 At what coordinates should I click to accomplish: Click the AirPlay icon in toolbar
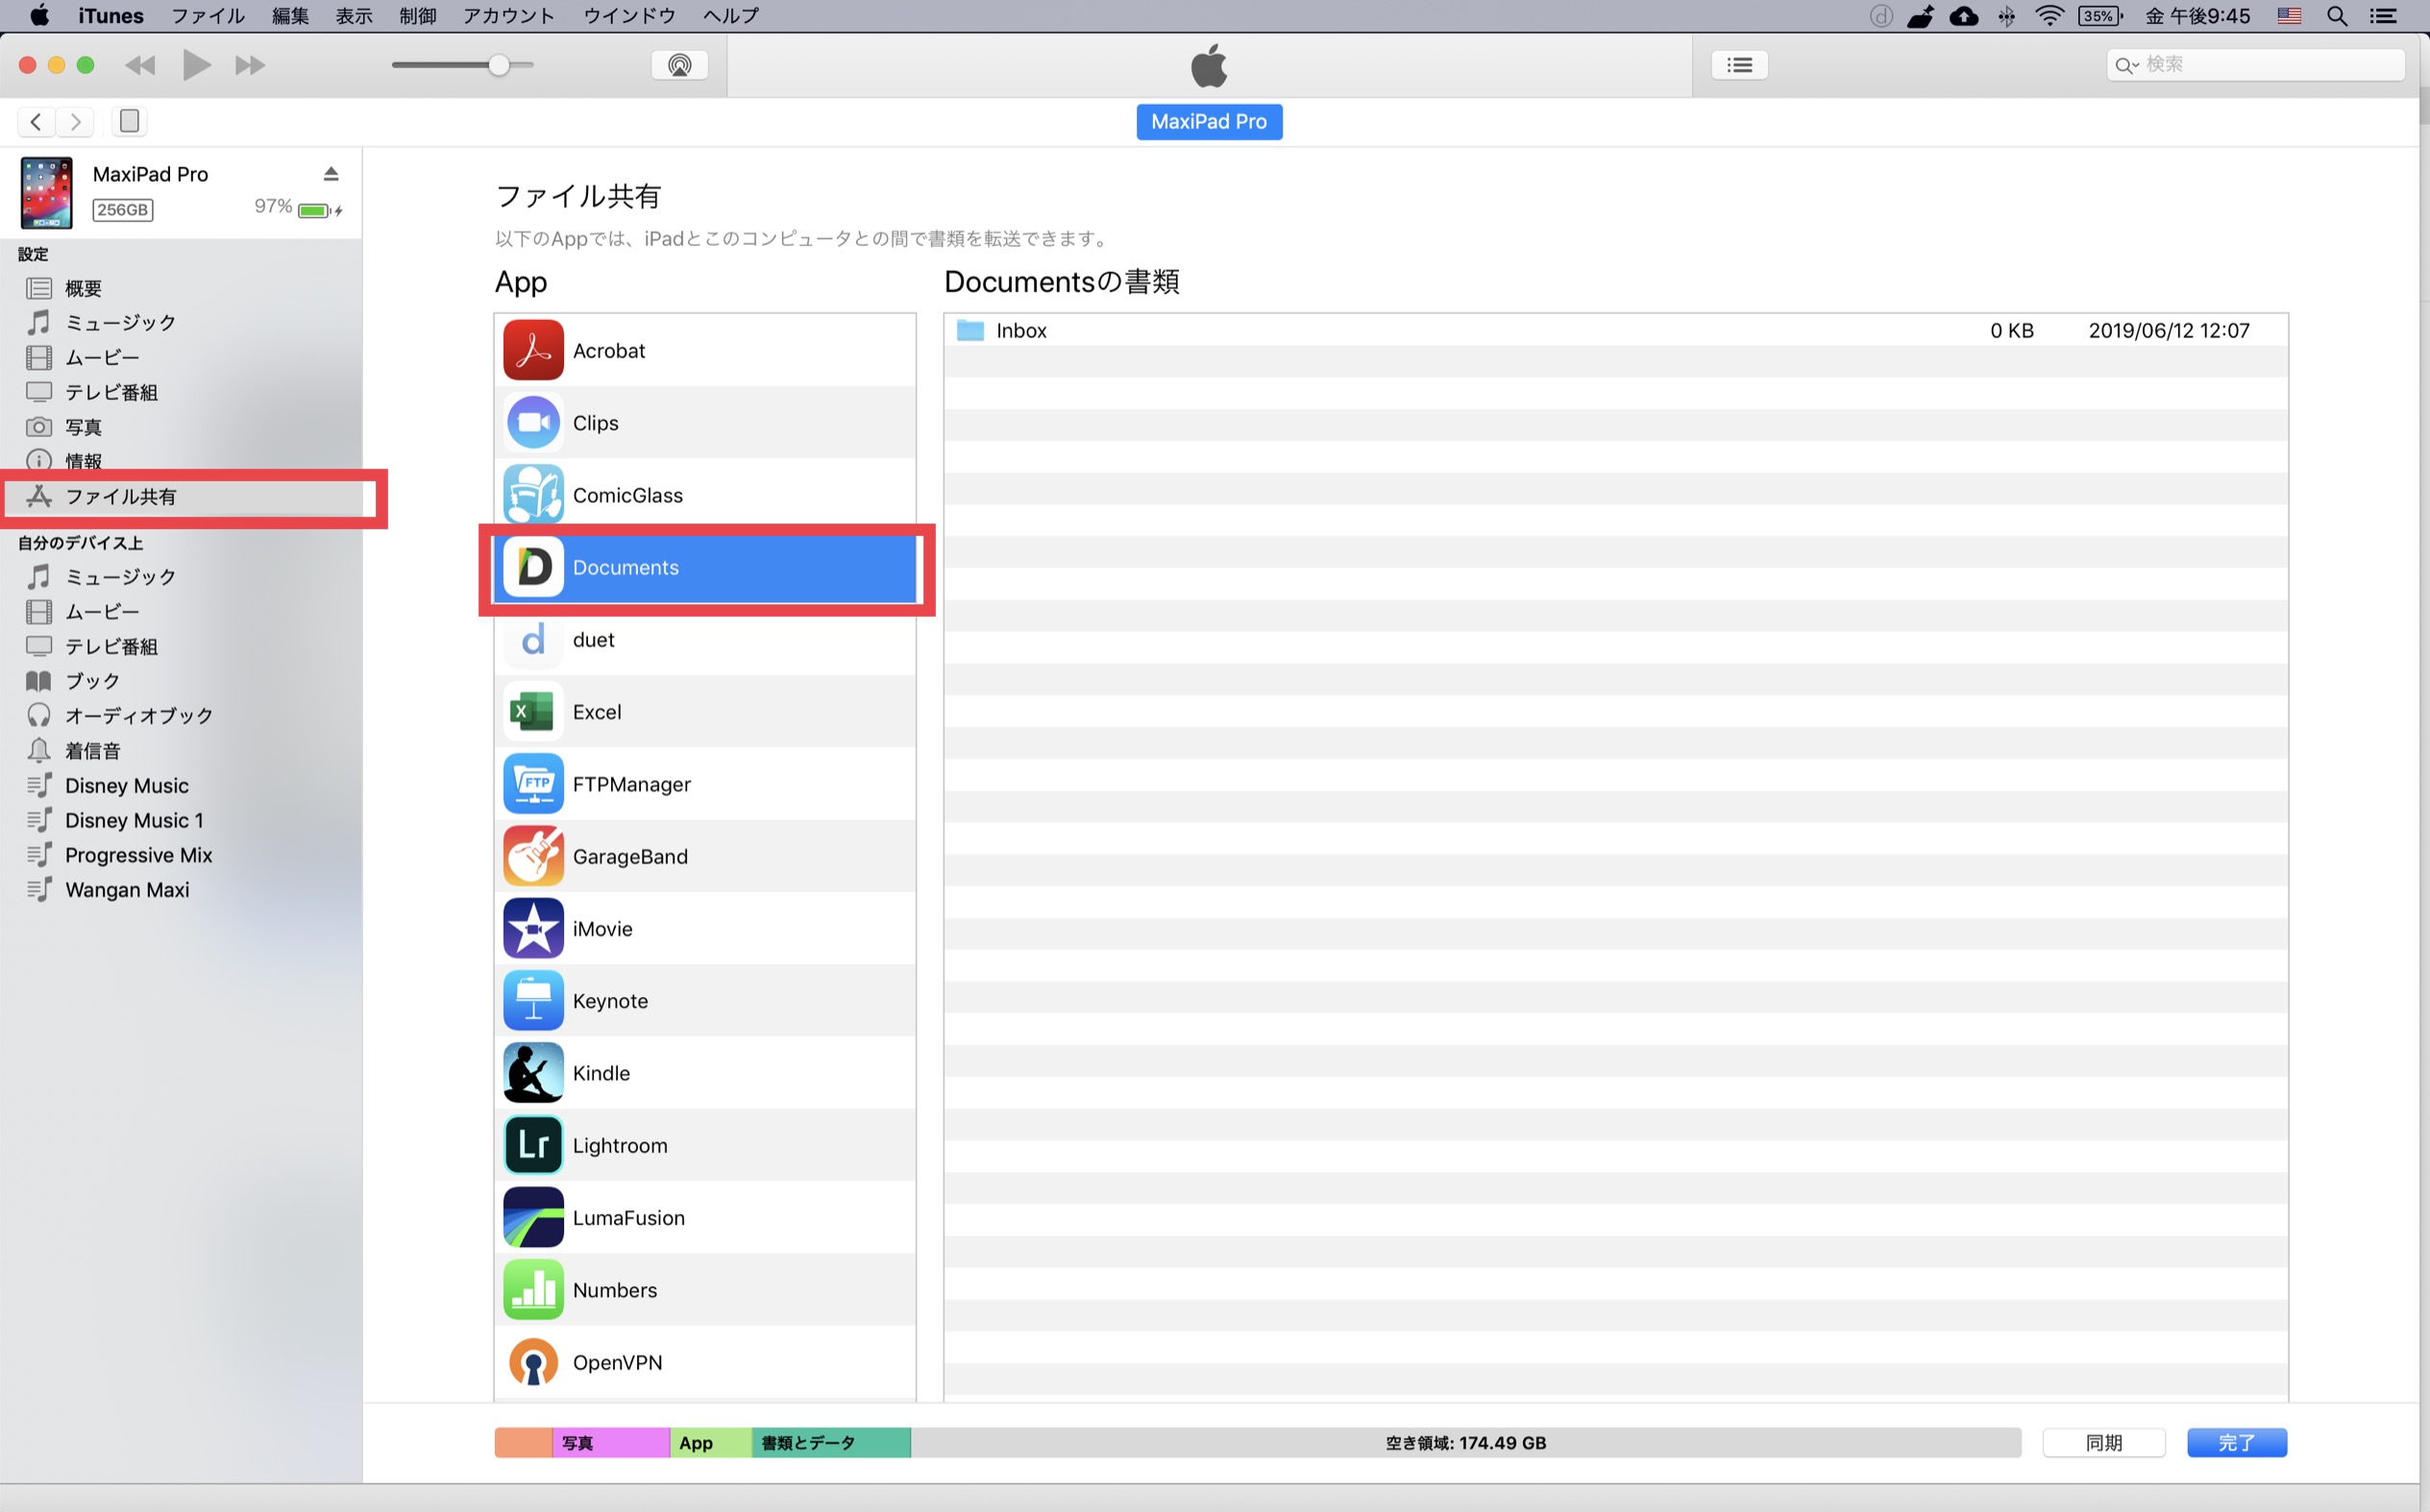pyautogui.click(x=679, y=65)
